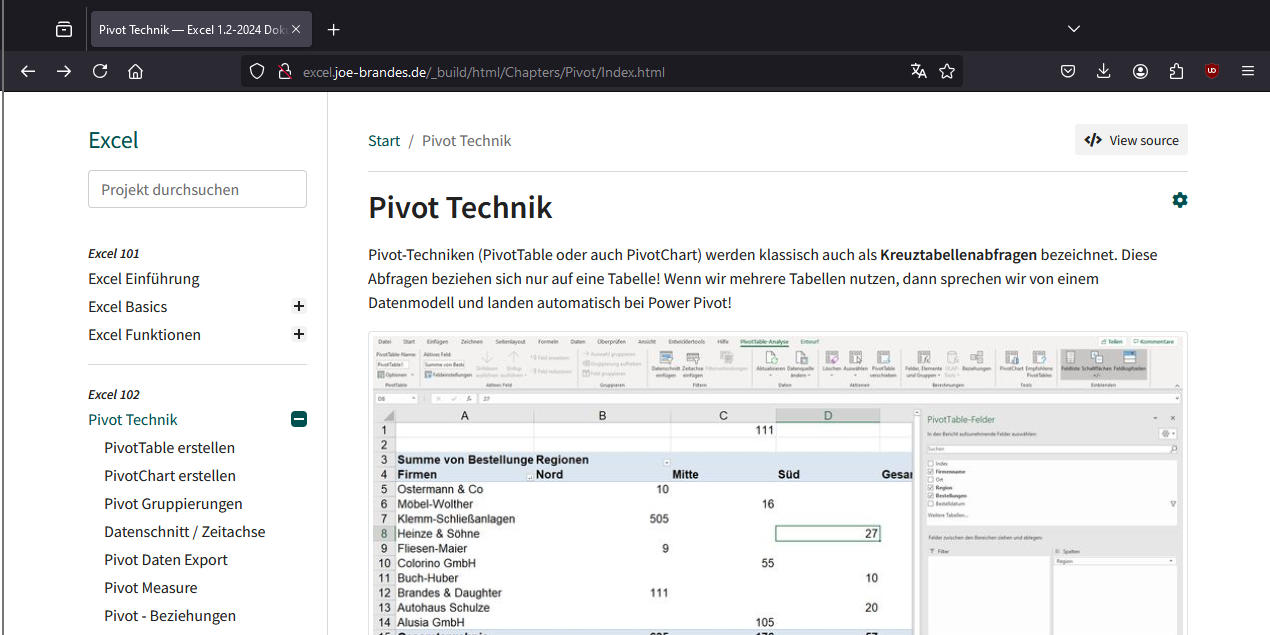Go to the browser home page icon

[x=136, y=71]
